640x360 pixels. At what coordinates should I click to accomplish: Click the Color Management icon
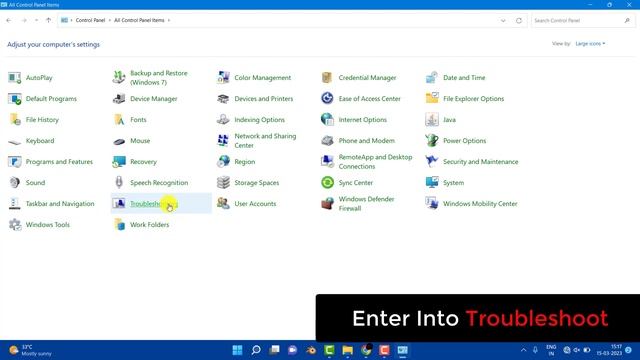pos(223,78)
